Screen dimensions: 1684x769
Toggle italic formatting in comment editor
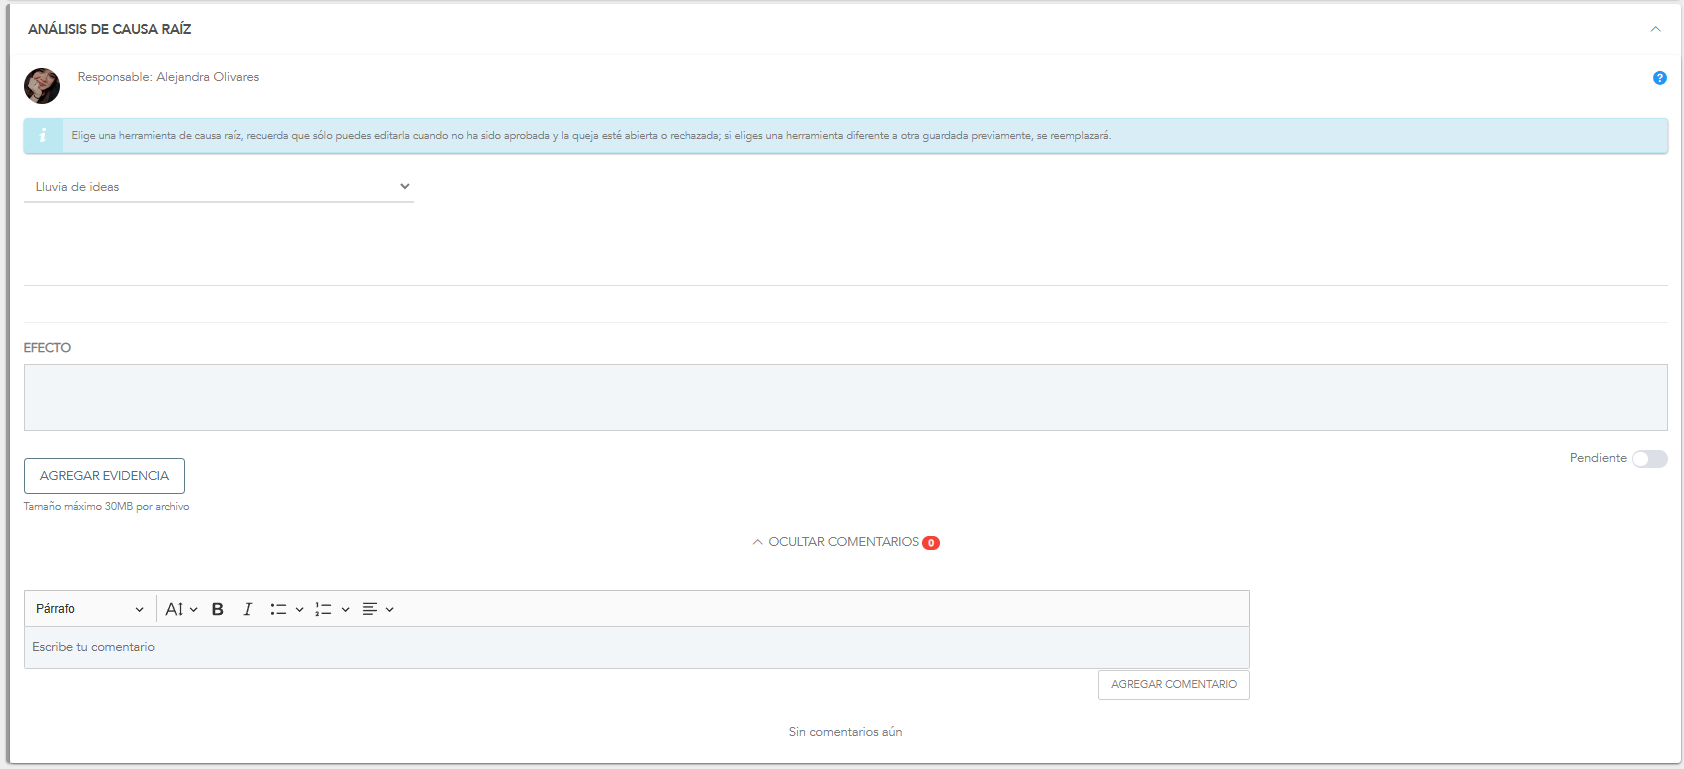point(247,609)
